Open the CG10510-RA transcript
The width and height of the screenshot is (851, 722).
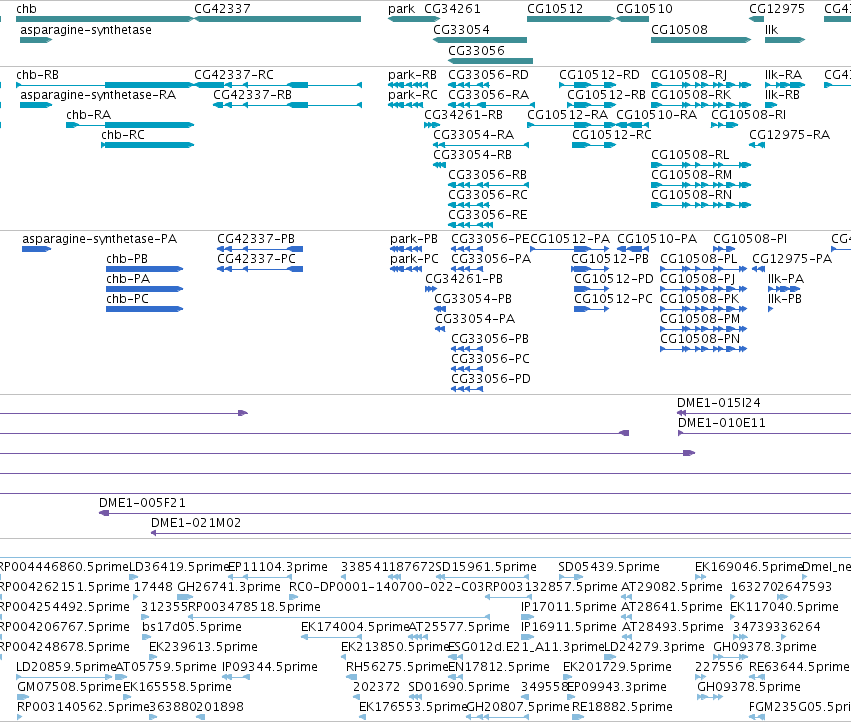(x=632, y=125)
